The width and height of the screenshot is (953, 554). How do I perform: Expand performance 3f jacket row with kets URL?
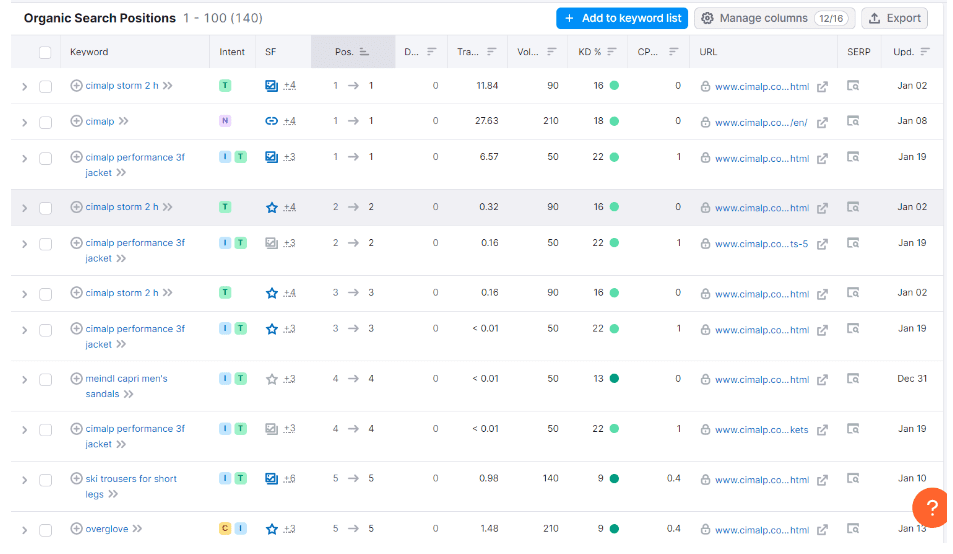click(24, 430)
